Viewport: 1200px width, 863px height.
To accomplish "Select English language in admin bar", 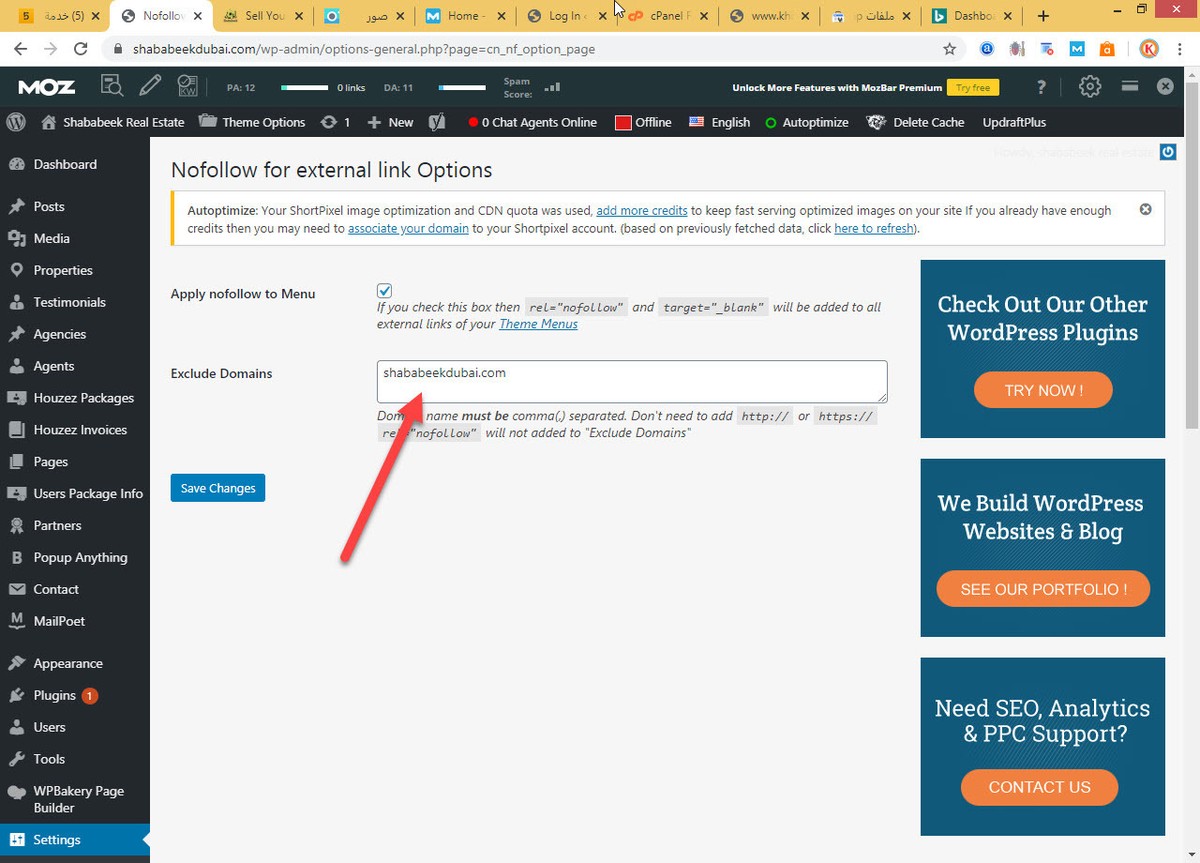I will pyautogui.click(x=719, y=122).
